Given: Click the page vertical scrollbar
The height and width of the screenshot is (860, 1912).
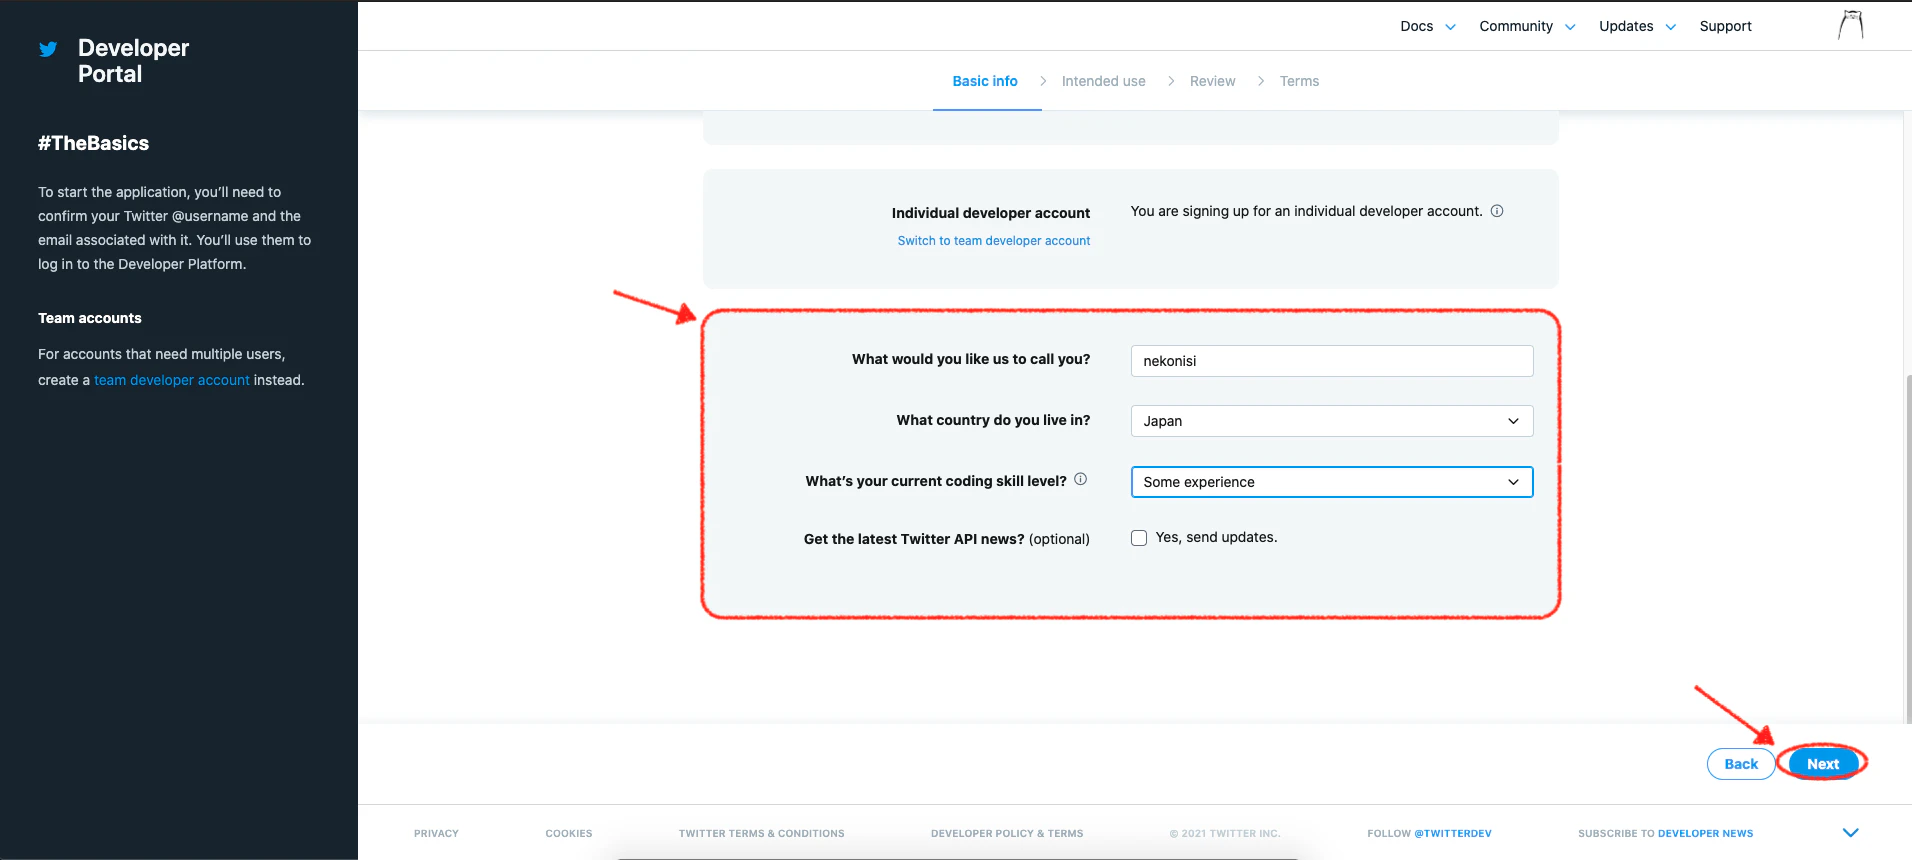Looking at the screenshot, I should click(1907, 548).
